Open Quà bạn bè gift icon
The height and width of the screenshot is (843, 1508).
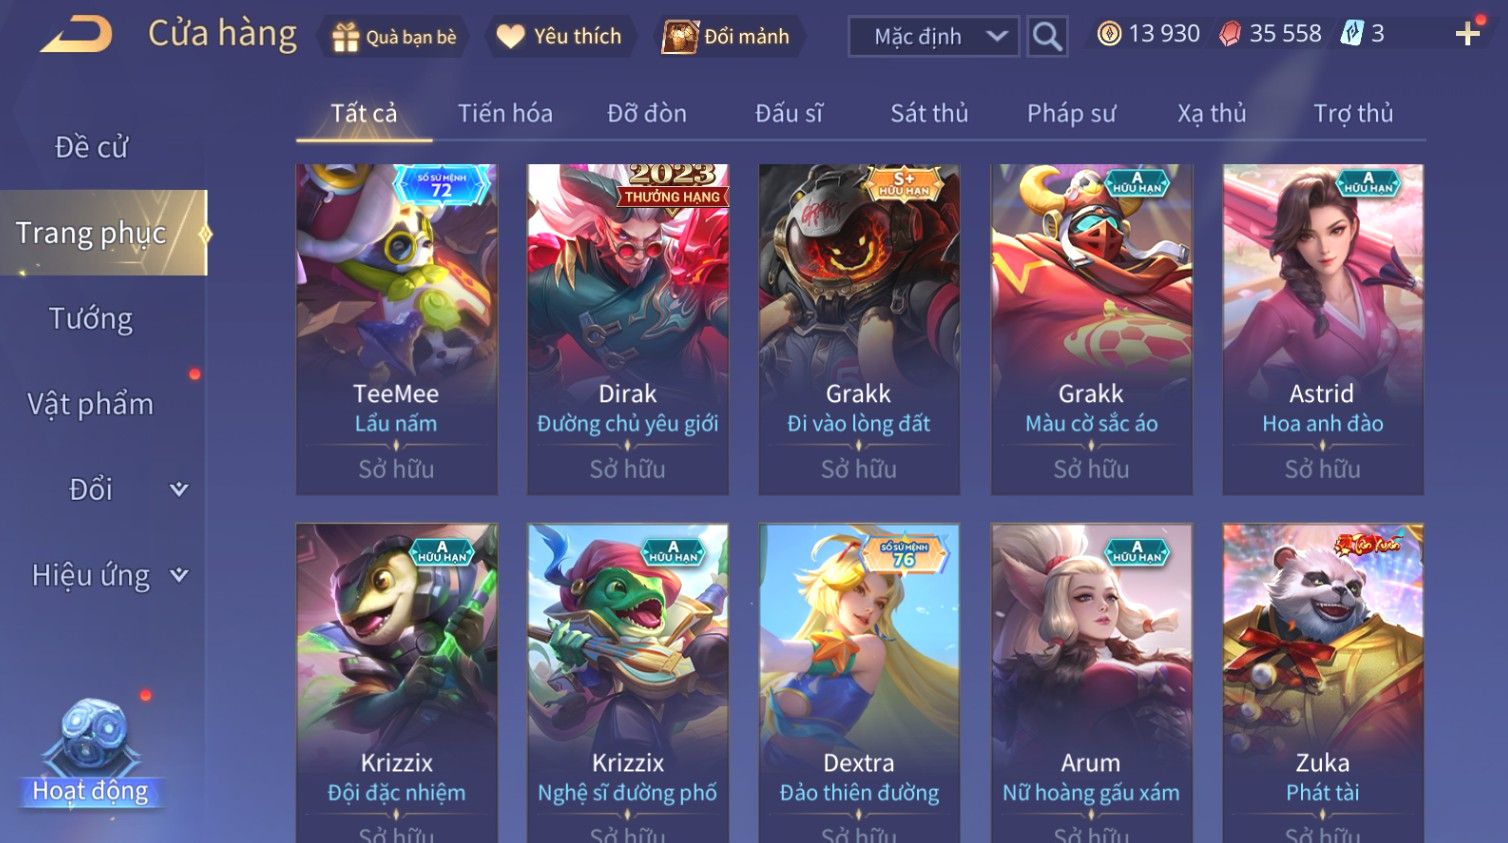pyautogui.click(x=345, y=37)
